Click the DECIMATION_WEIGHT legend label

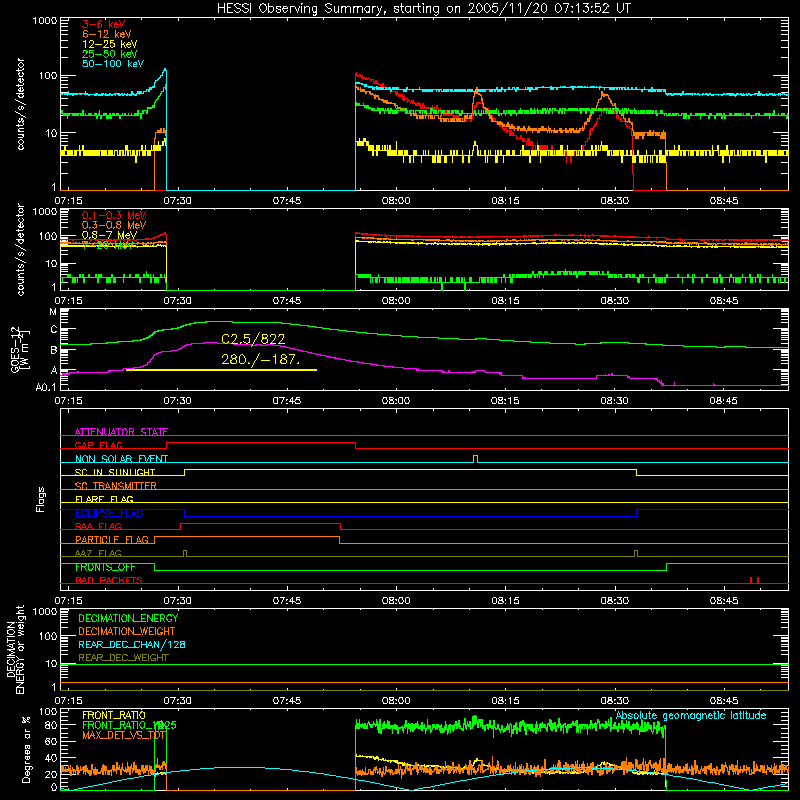tap(127, 632)
